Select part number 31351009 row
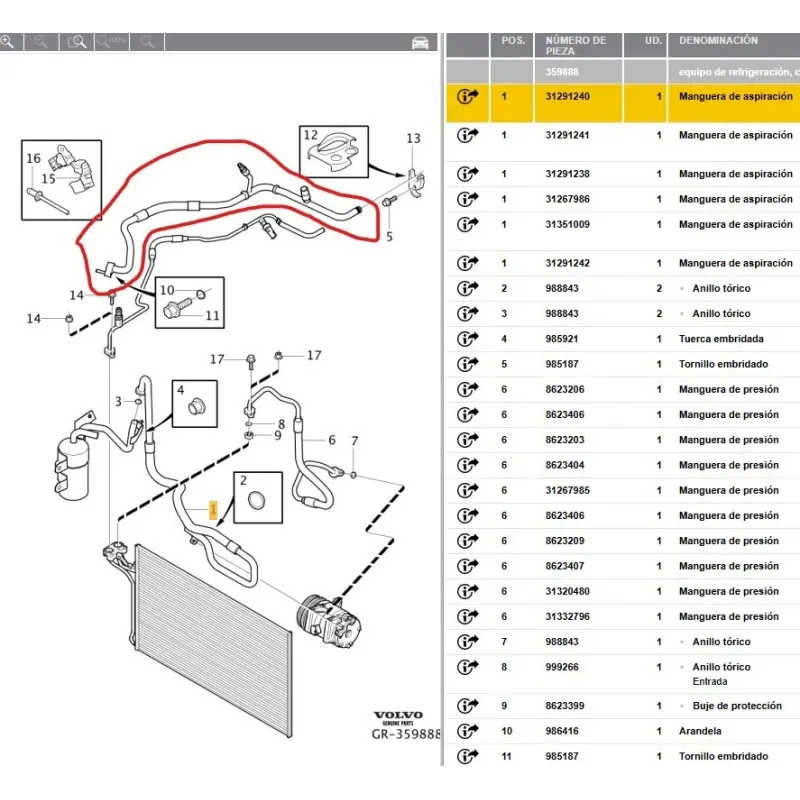The height and width of the screenshot is (800, 800). pos(567,225)
